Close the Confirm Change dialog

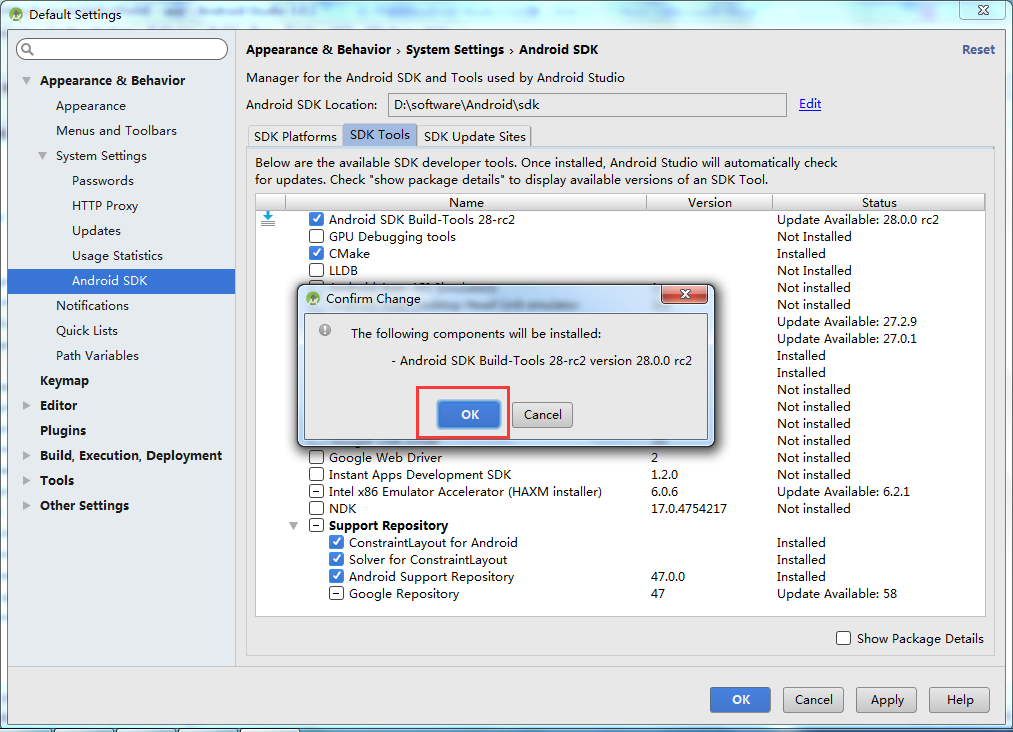pyautogui.click(x=685, y=295)
